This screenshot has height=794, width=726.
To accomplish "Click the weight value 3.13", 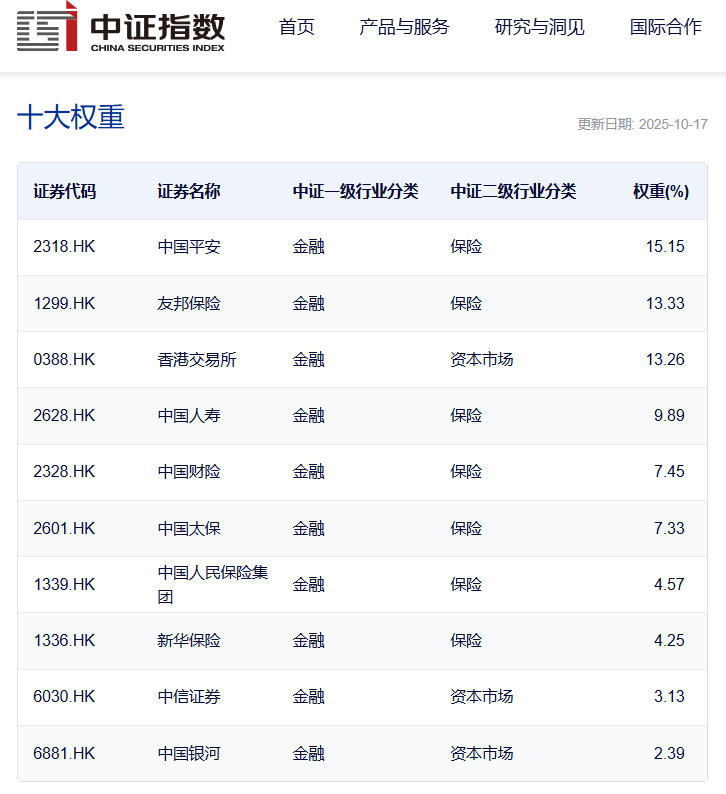I will coord(669,697).
